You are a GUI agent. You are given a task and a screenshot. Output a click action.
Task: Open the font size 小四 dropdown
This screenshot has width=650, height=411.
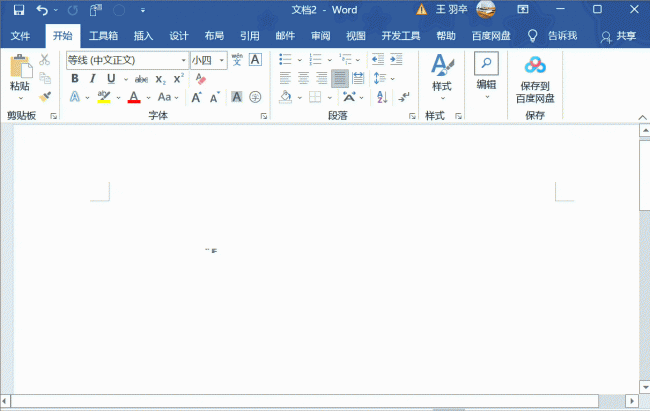(222, 61)
